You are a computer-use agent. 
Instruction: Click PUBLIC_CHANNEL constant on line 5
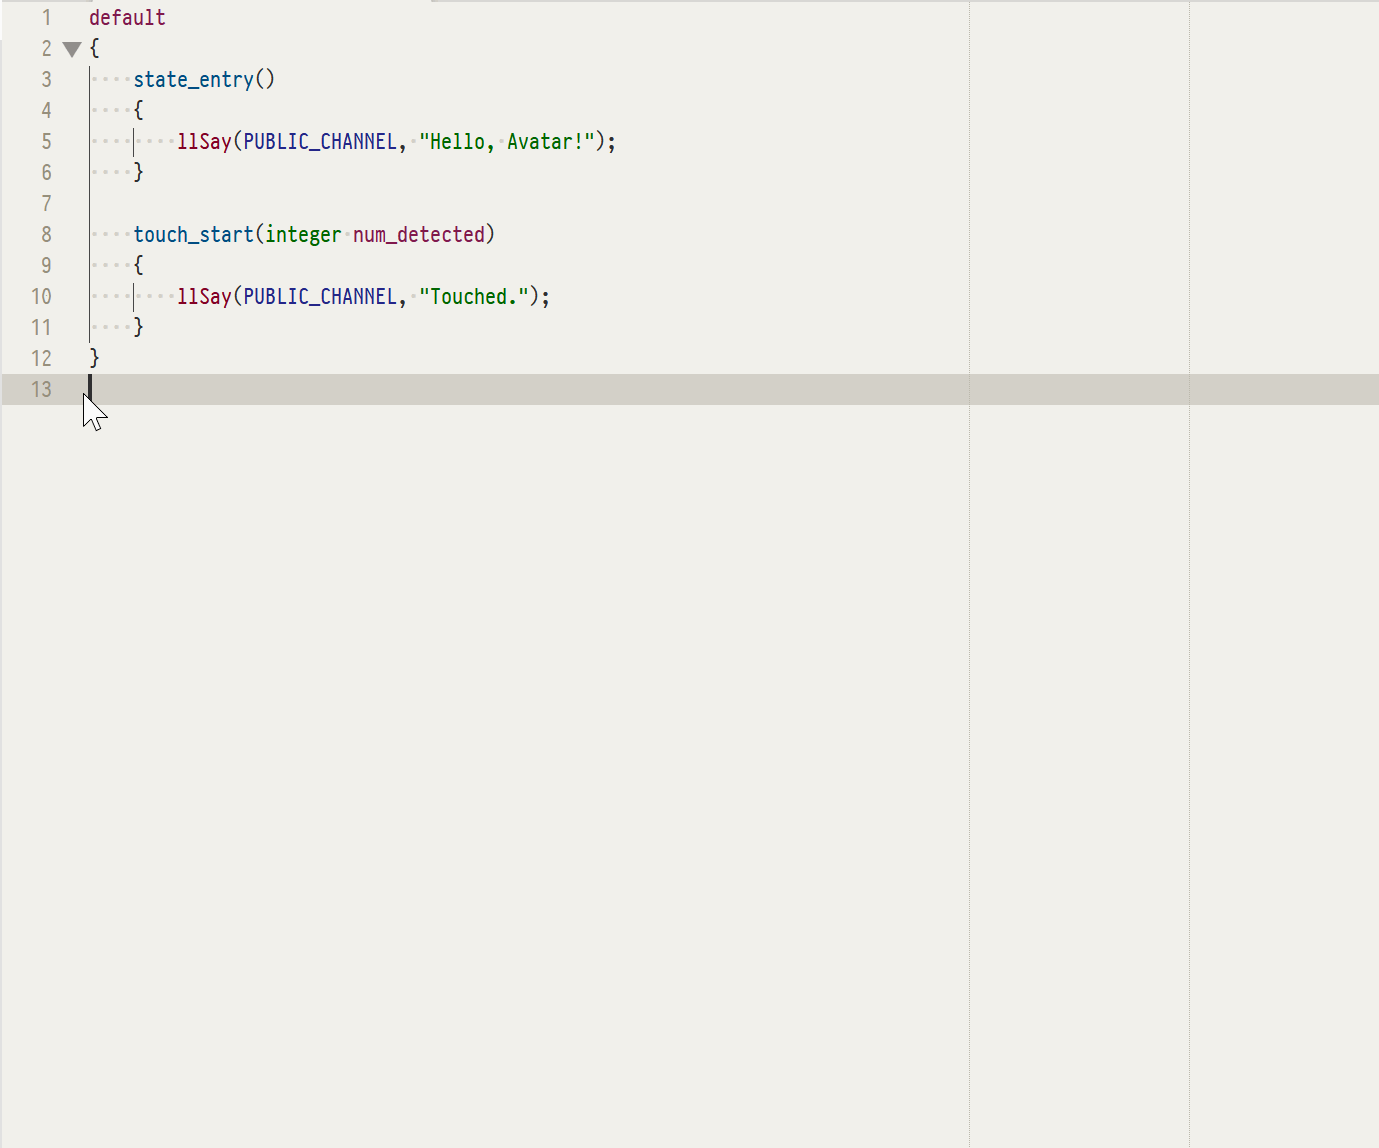(320, 142)
